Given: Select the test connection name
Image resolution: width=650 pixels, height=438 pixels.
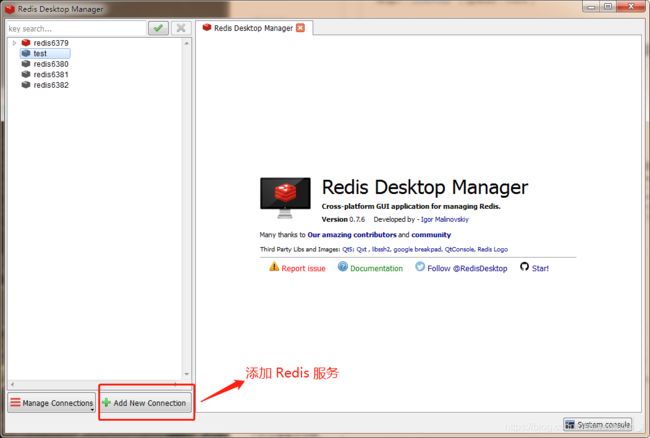Looking at the screenshot, I should 40,53.
